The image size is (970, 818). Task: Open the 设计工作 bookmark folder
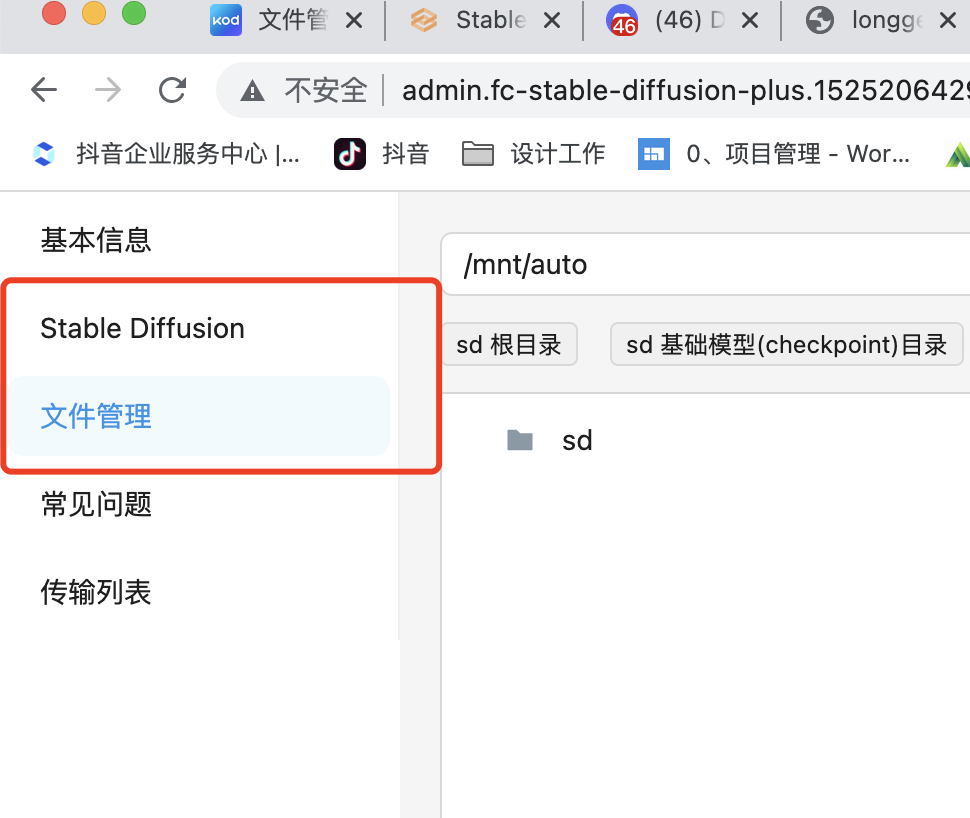pos(533,154)
